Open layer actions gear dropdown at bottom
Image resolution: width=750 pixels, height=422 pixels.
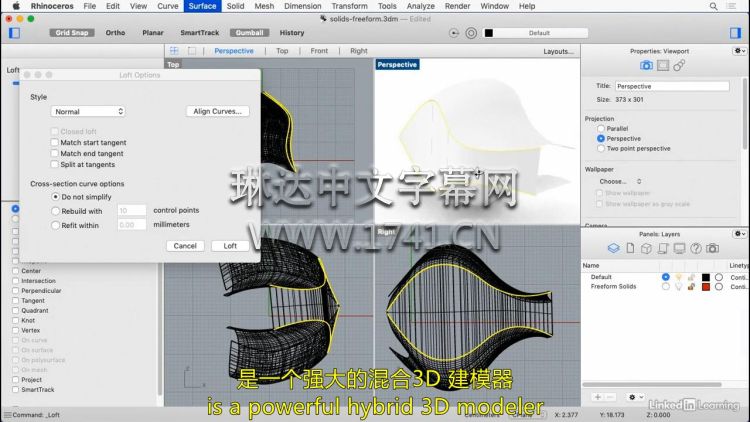[635, 397]
